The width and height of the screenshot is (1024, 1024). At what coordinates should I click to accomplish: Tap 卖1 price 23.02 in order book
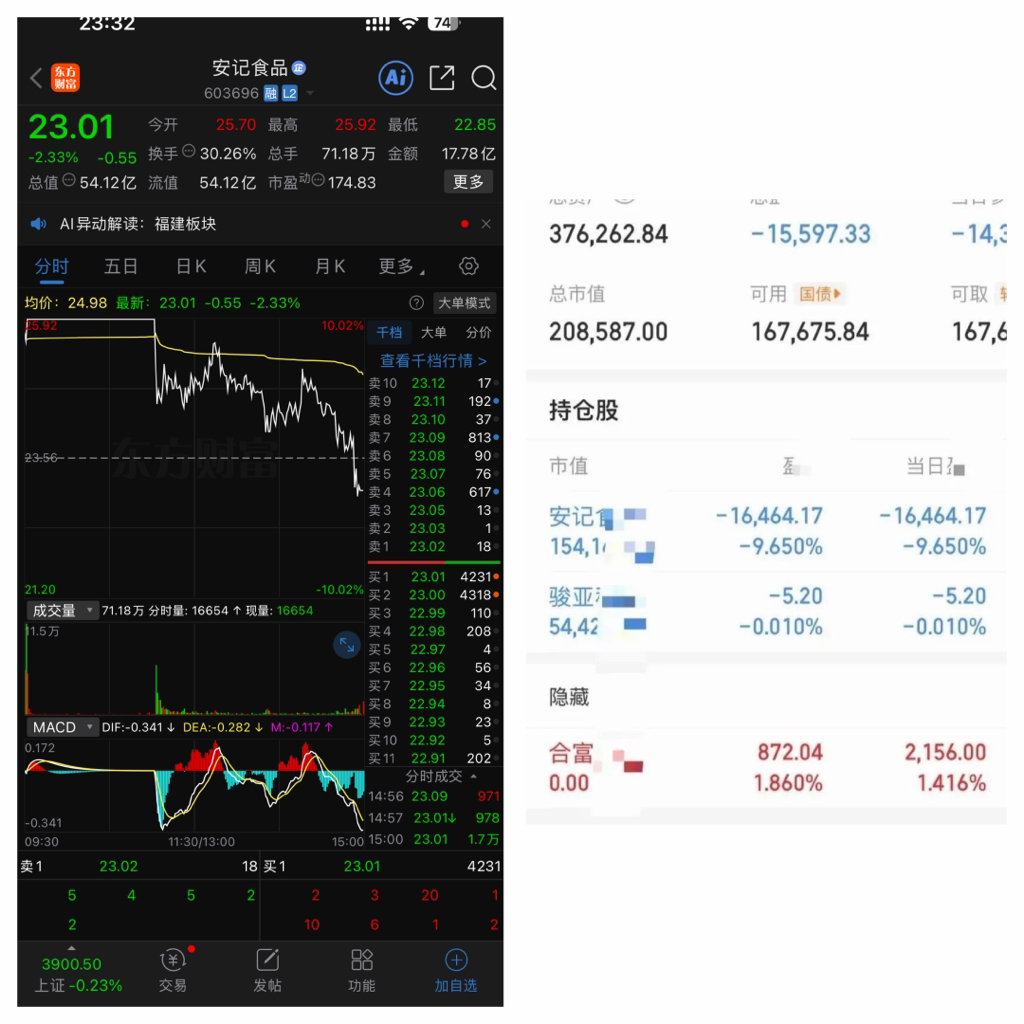click(434, 547)
